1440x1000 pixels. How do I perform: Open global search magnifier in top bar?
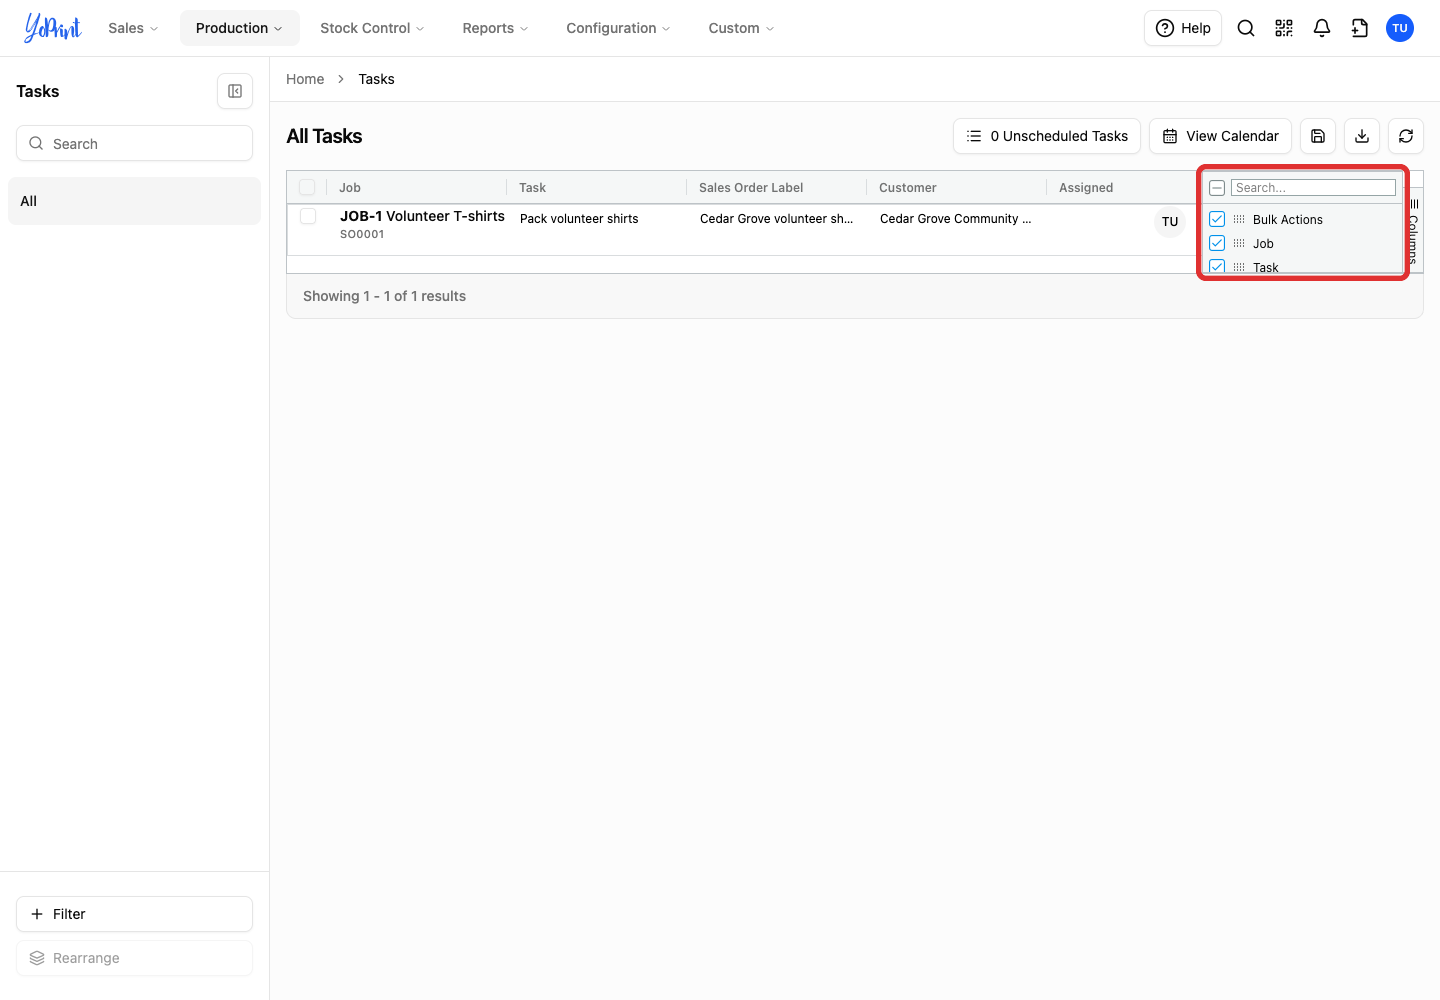(x=1246, y=28)
